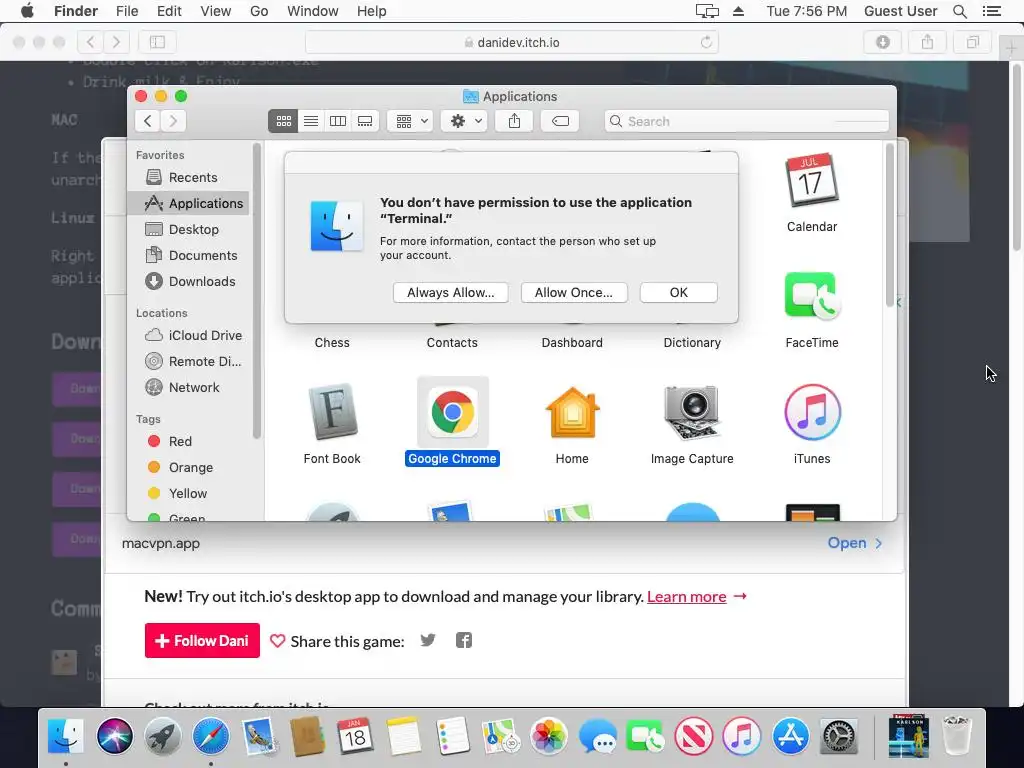The image size is (1024, 768).
Task: Select Documents in Finder sidebar
Action: (x=188, y=256)
